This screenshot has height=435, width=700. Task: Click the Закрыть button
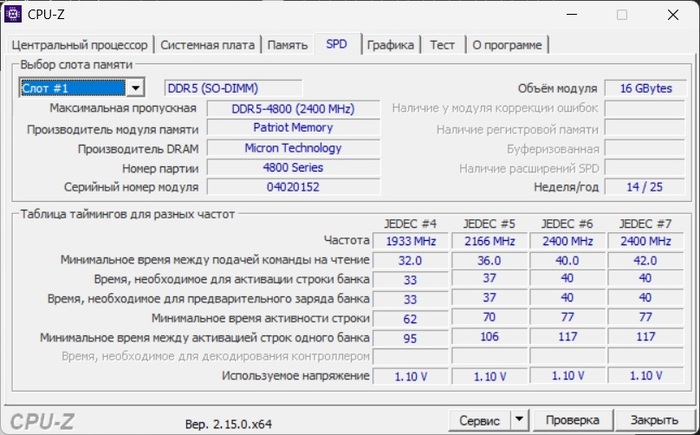654,419
